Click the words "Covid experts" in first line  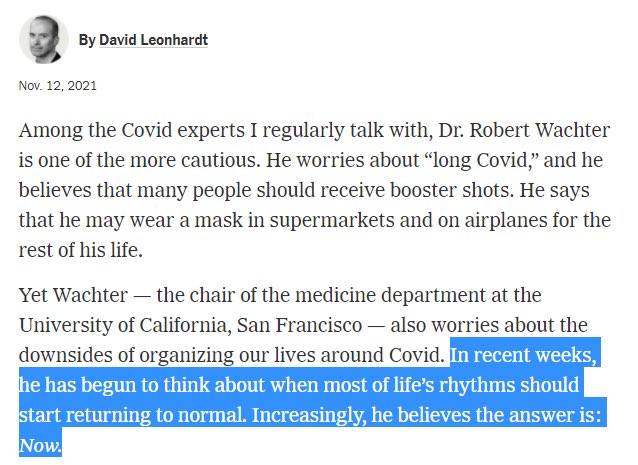[x=183, y=131]
